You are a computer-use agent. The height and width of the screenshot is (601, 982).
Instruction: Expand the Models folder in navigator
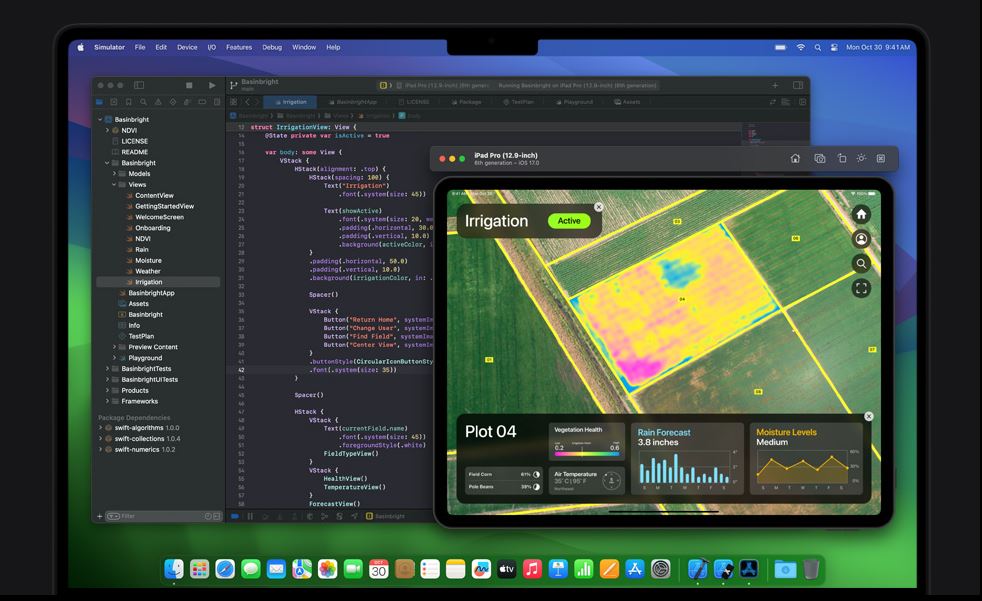115,174
